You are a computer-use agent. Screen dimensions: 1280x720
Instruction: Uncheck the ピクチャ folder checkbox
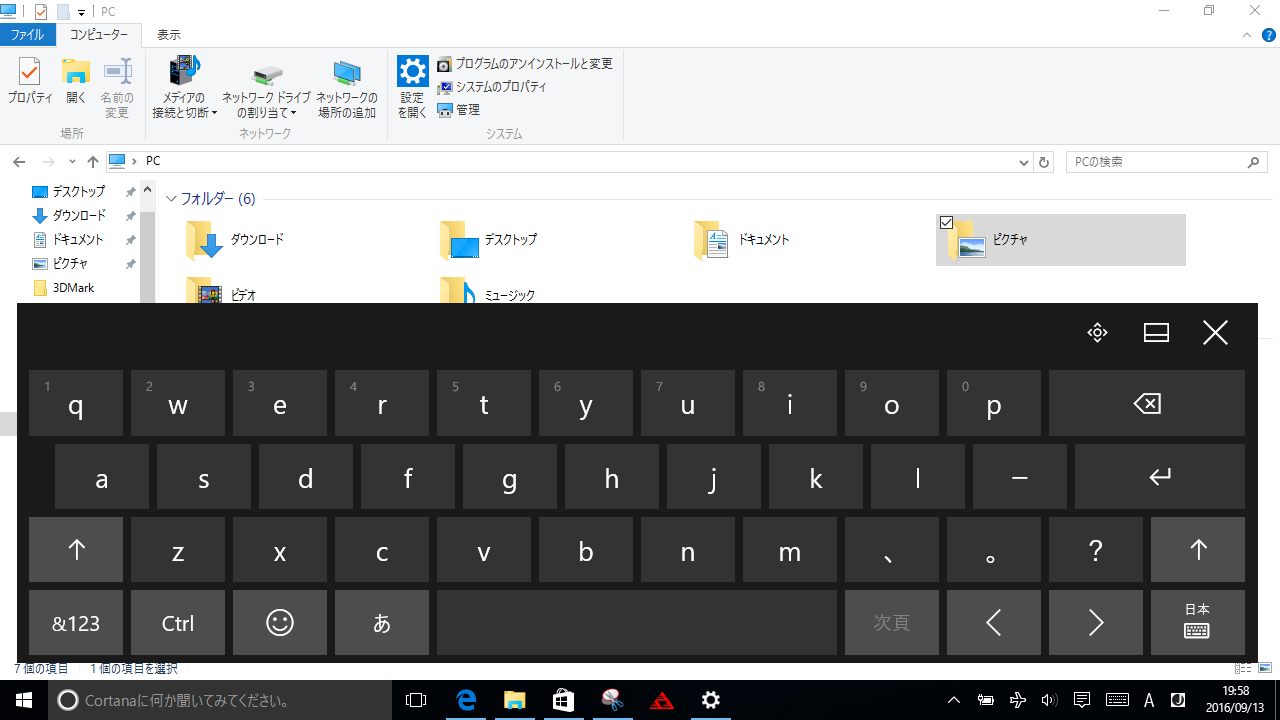point(947,223)
